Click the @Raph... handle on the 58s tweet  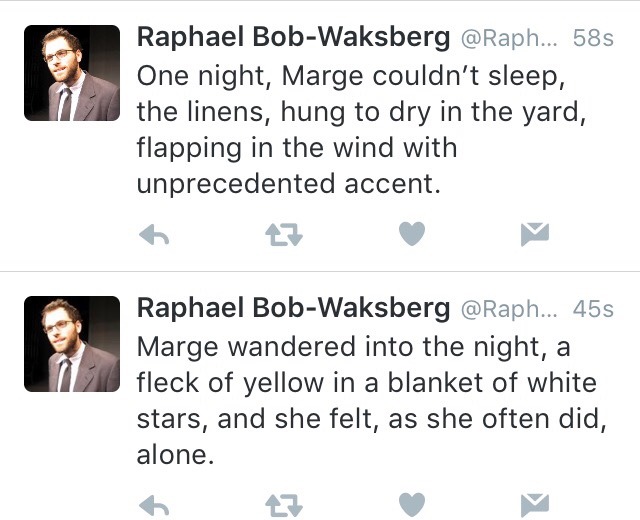tap(508, 39)
